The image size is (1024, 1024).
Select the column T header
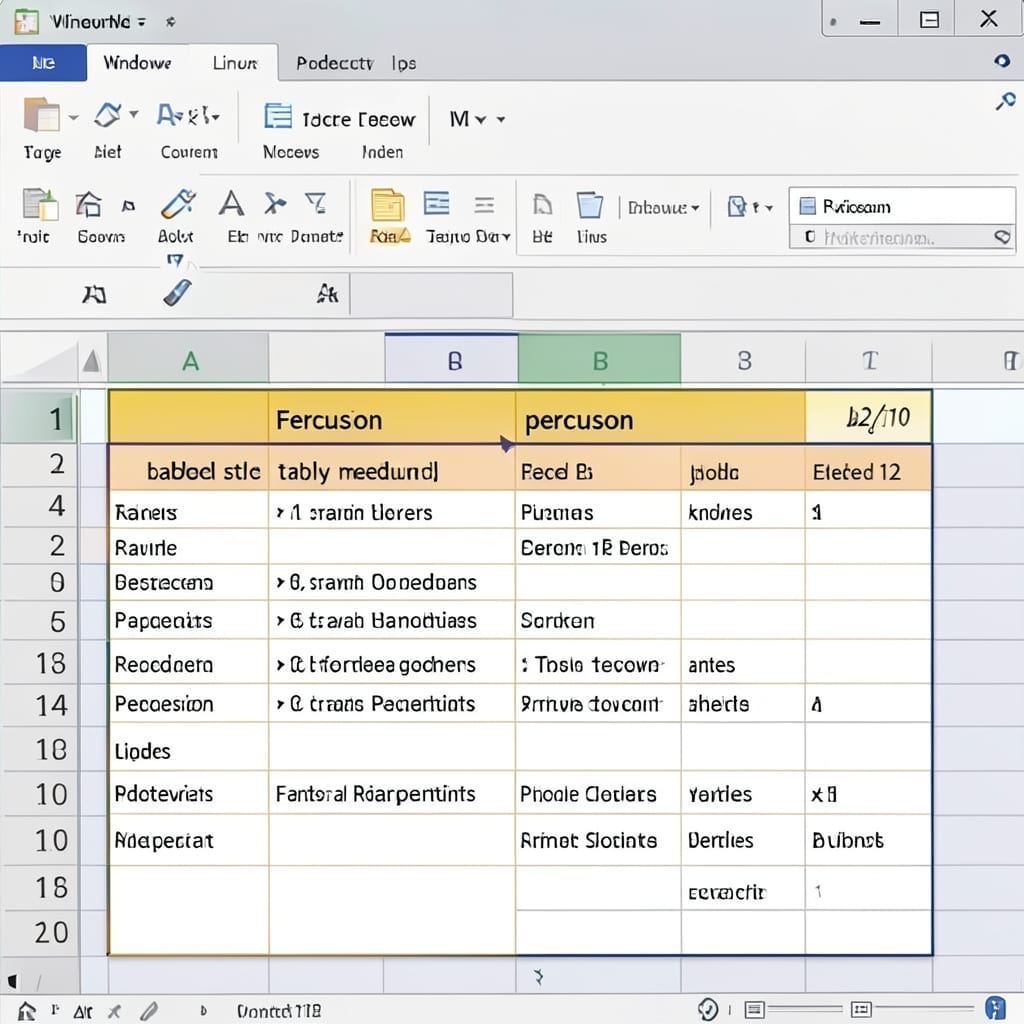coord(869,360)
